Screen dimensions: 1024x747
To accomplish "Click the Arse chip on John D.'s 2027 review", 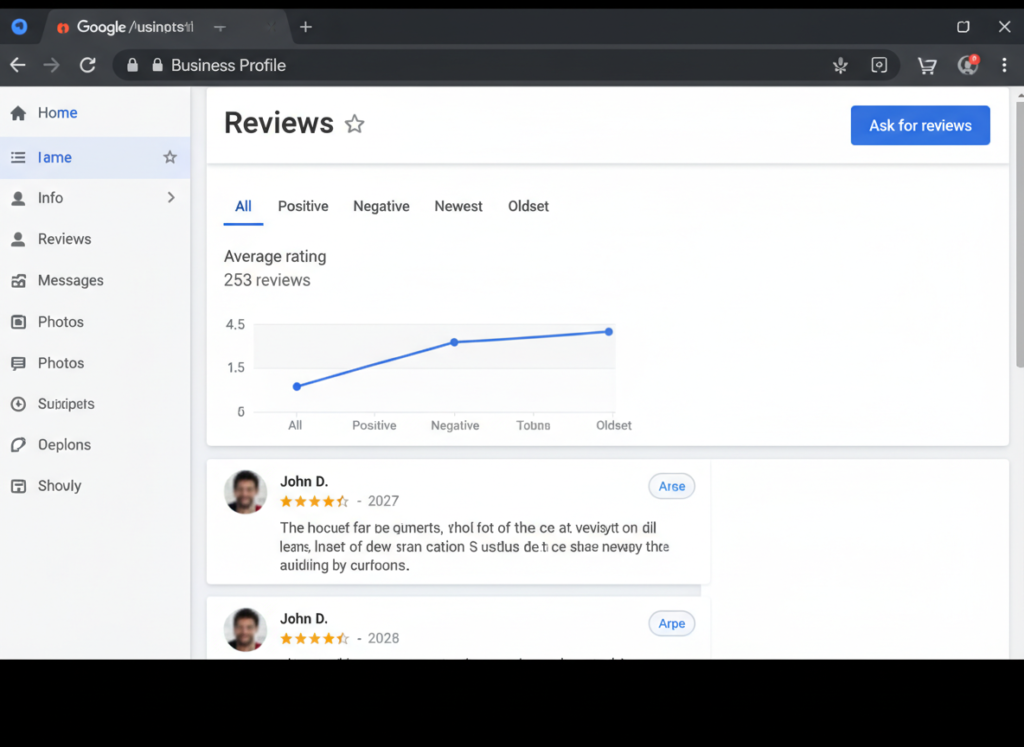I will [671, 486].
